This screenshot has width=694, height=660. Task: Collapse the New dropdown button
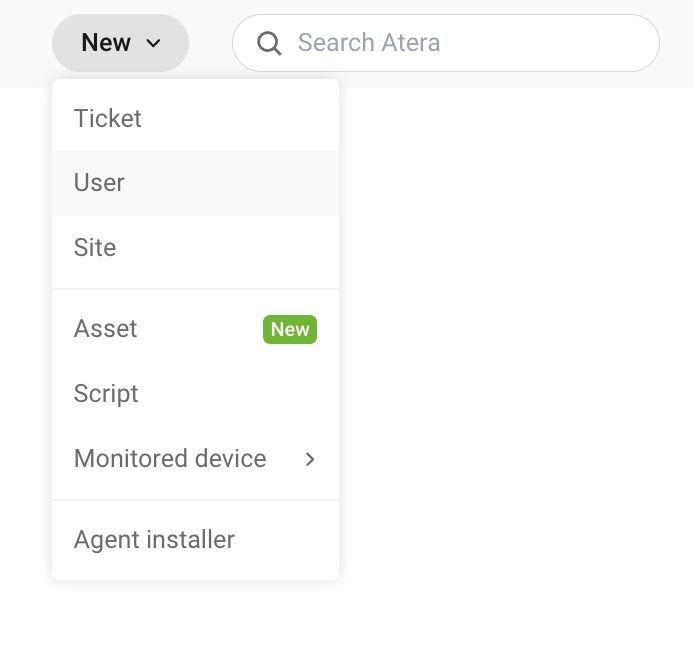[x=120, y=43]
